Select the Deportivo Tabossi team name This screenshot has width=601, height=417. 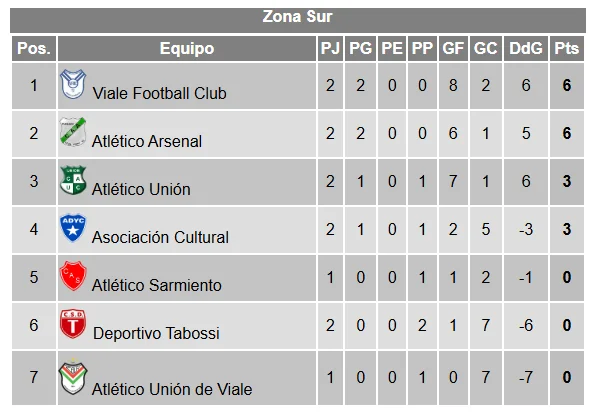[x=156, y=334]
